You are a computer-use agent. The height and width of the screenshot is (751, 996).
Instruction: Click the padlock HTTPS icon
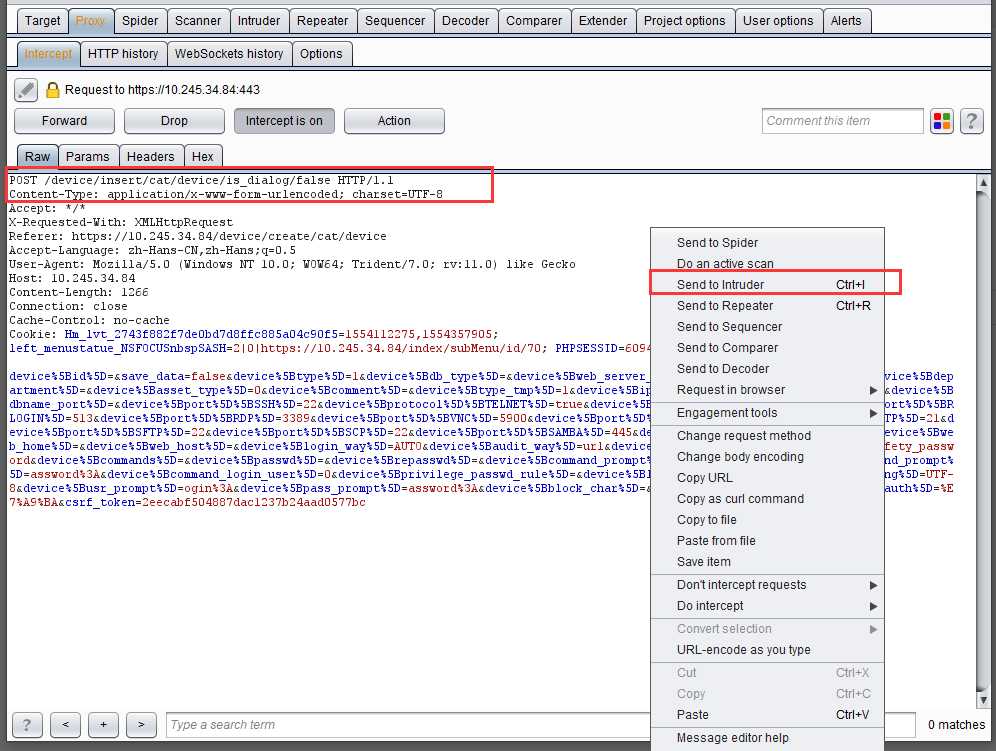(x=53, y=90)
